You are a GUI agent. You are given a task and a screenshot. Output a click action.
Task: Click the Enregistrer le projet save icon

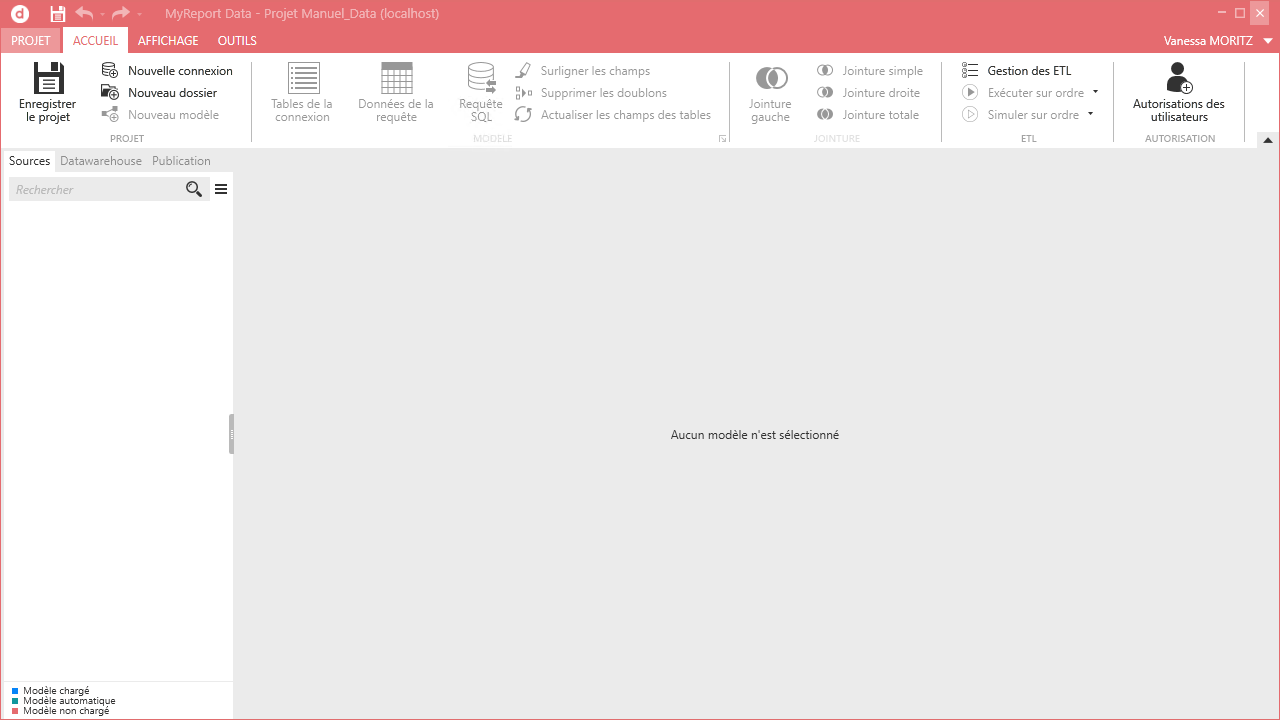(x=47, y=79)
